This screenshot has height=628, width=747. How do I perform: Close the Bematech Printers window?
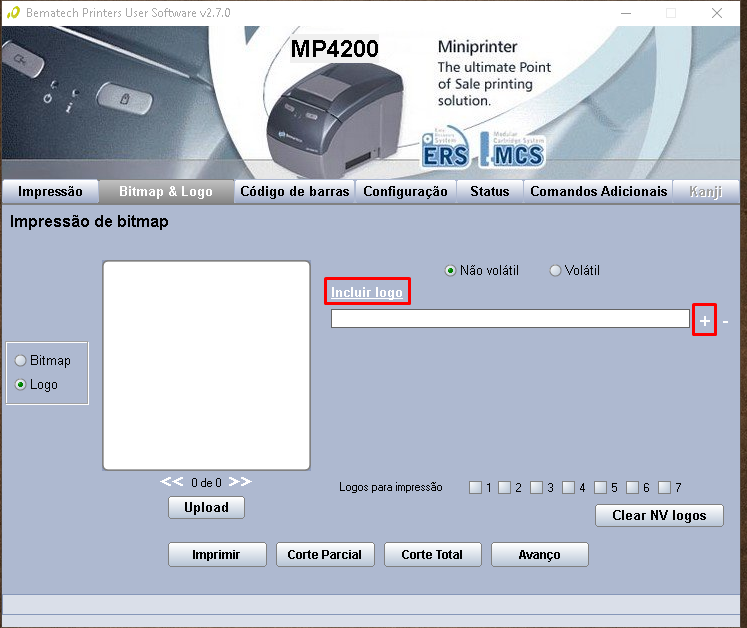[x=717, y=13]
